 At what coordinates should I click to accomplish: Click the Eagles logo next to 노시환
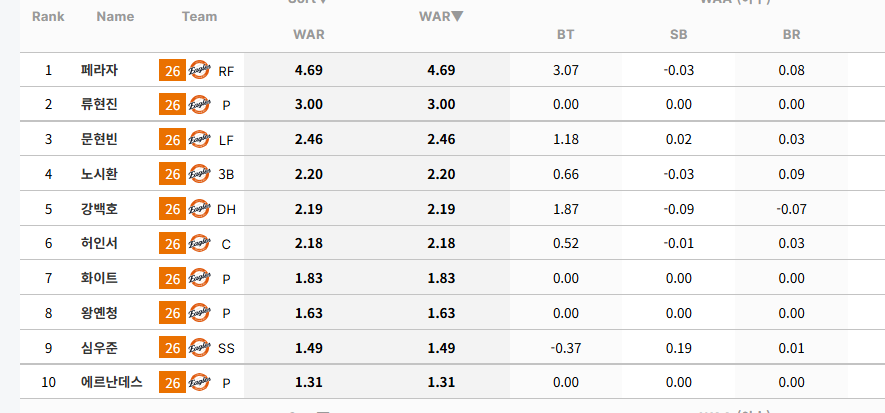click(199, 174)
